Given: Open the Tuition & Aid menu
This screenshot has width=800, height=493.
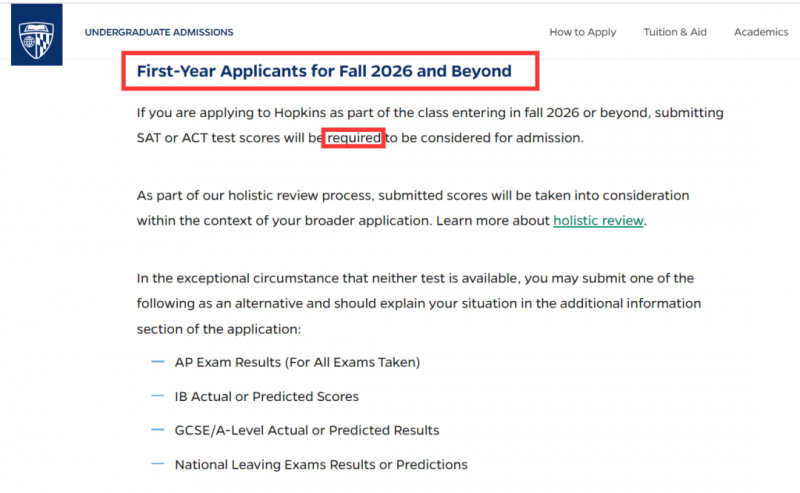Looking at the screenshot, I should click(674, 32).
